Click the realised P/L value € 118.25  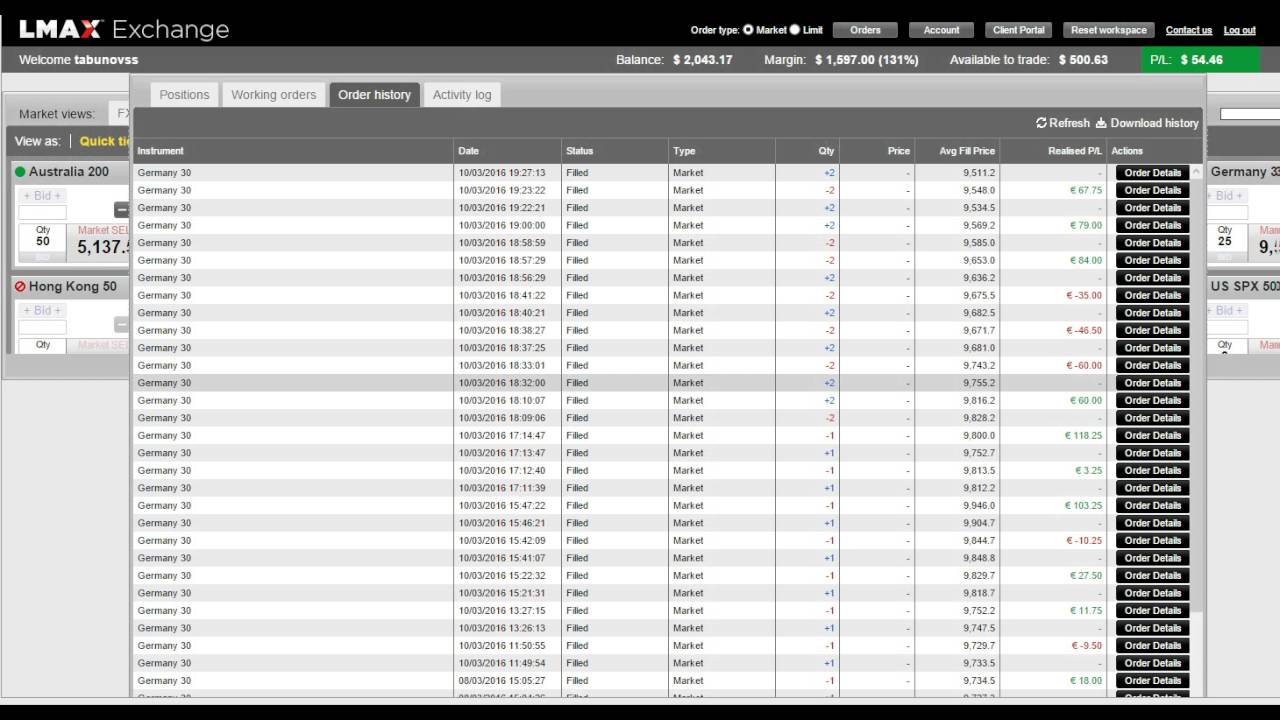point(1083,435)
